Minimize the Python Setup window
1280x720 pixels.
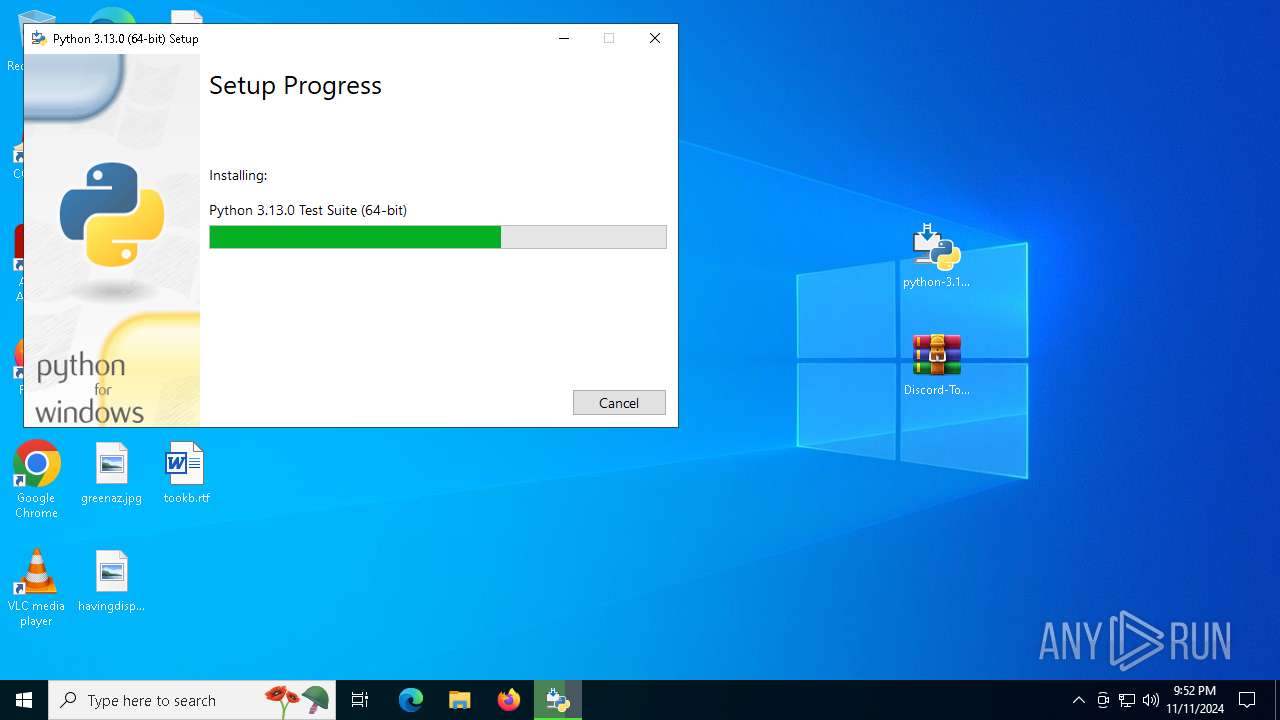(564, 38)
